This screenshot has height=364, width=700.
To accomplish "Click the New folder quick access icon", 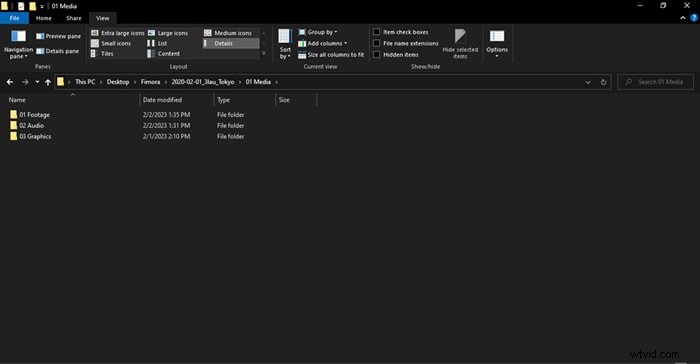I will pos(33,6).
